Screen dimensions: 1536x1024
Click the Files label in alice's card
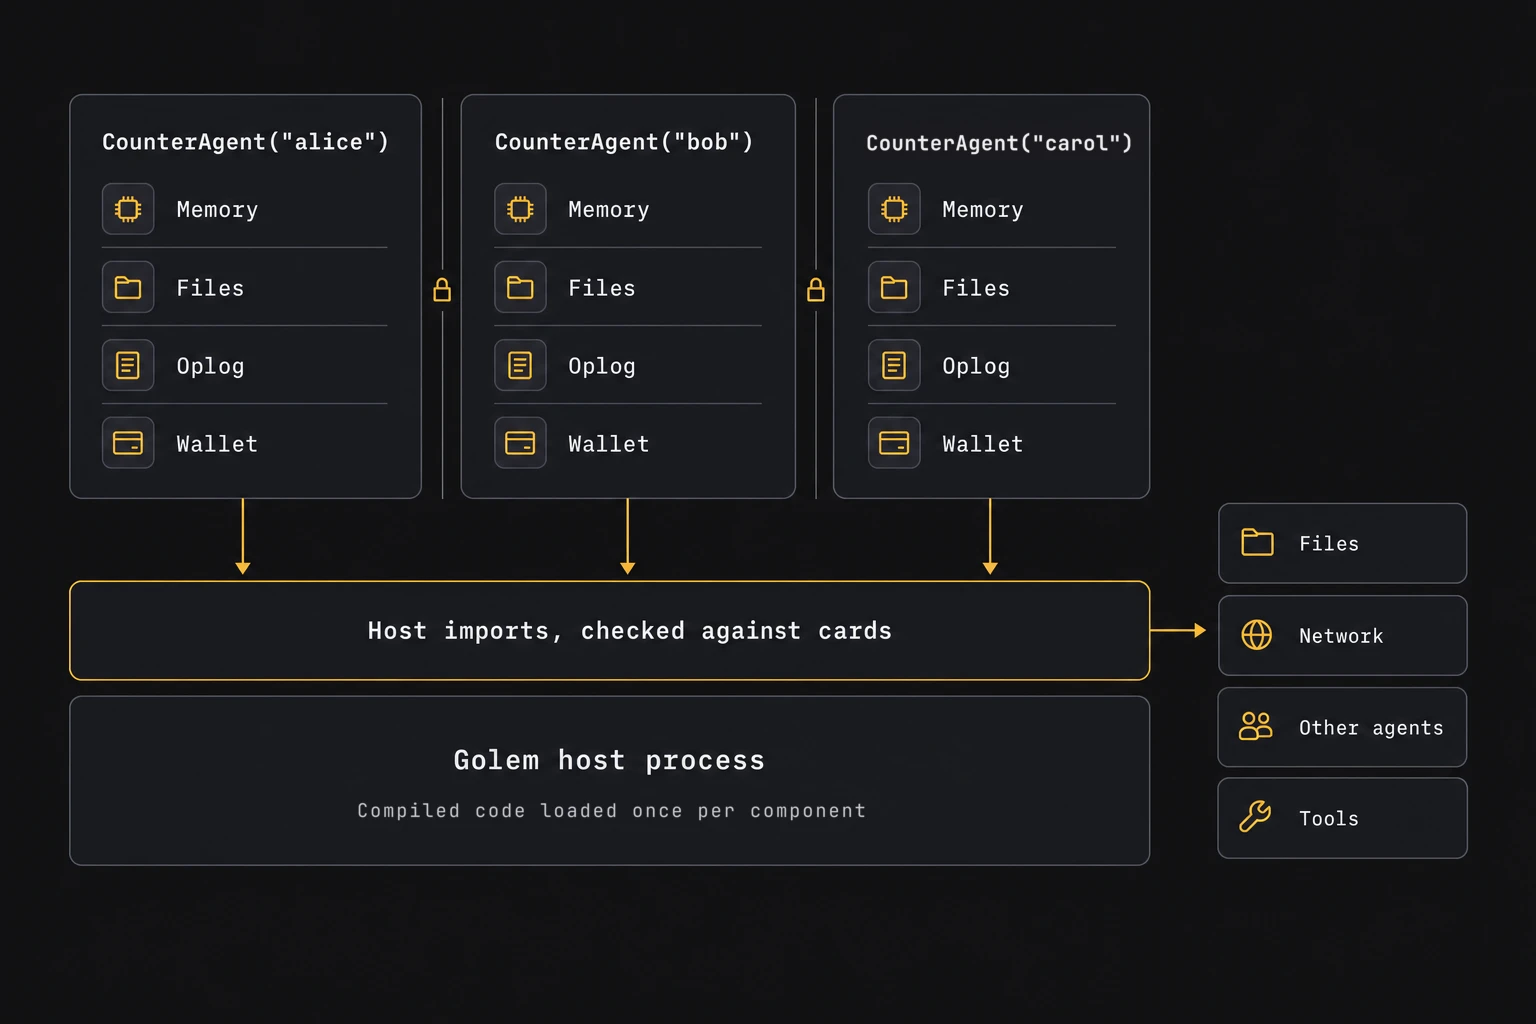pos(210,288)
